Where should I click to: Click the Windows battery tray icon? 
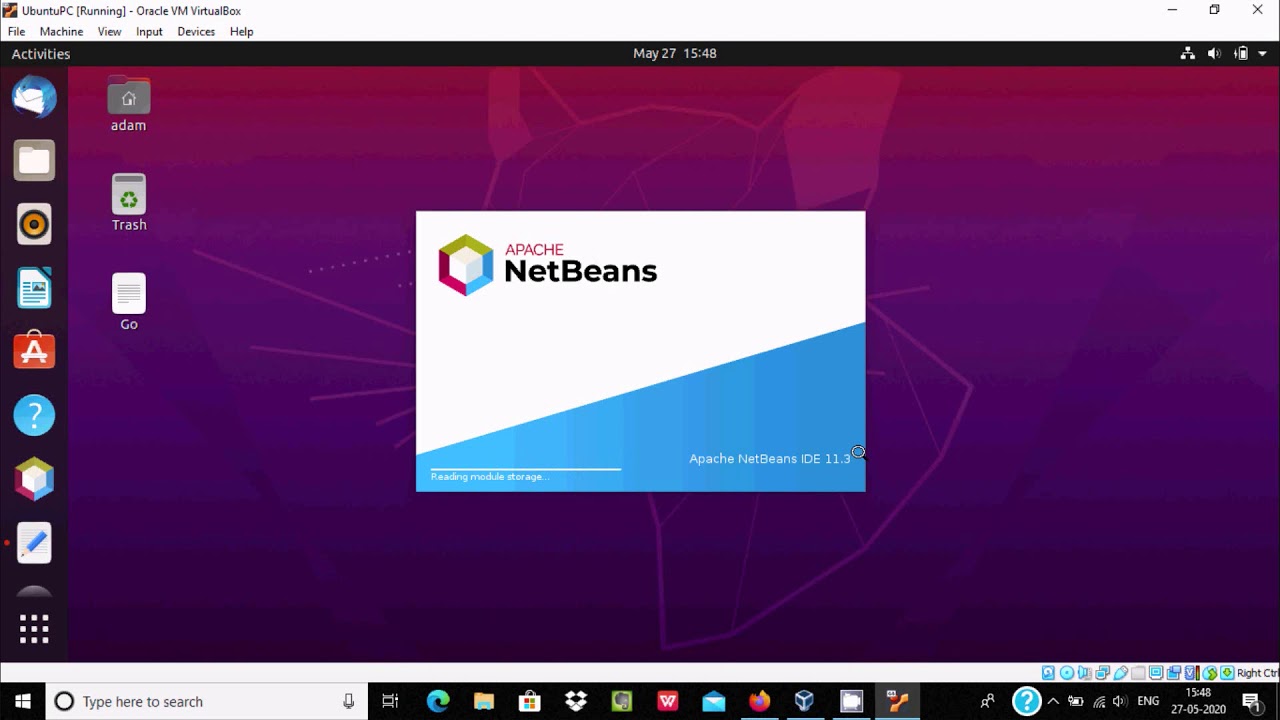pyautogui.click(x=1076, y=701)
